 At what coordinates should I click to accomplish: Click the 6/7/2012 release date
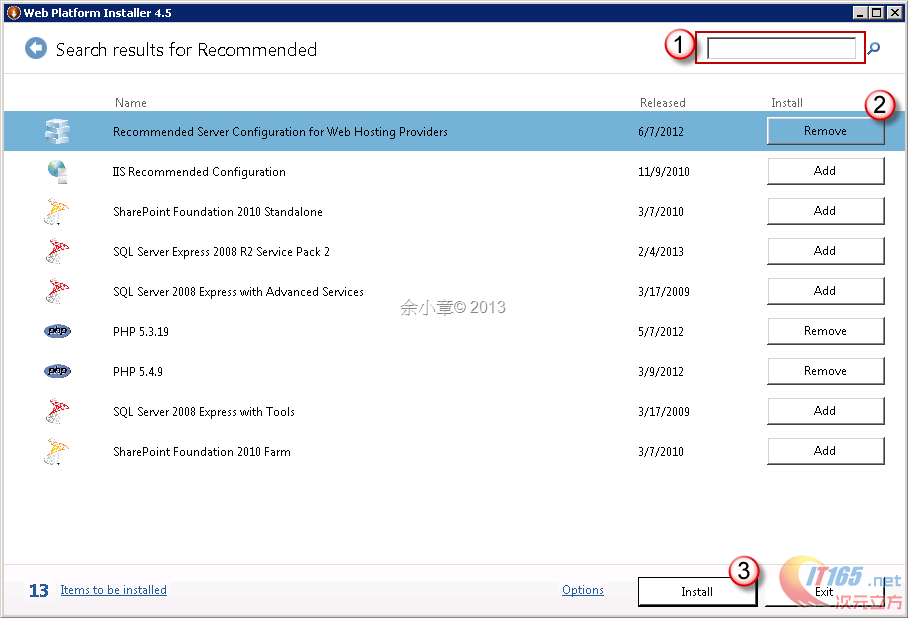[661, 131]
